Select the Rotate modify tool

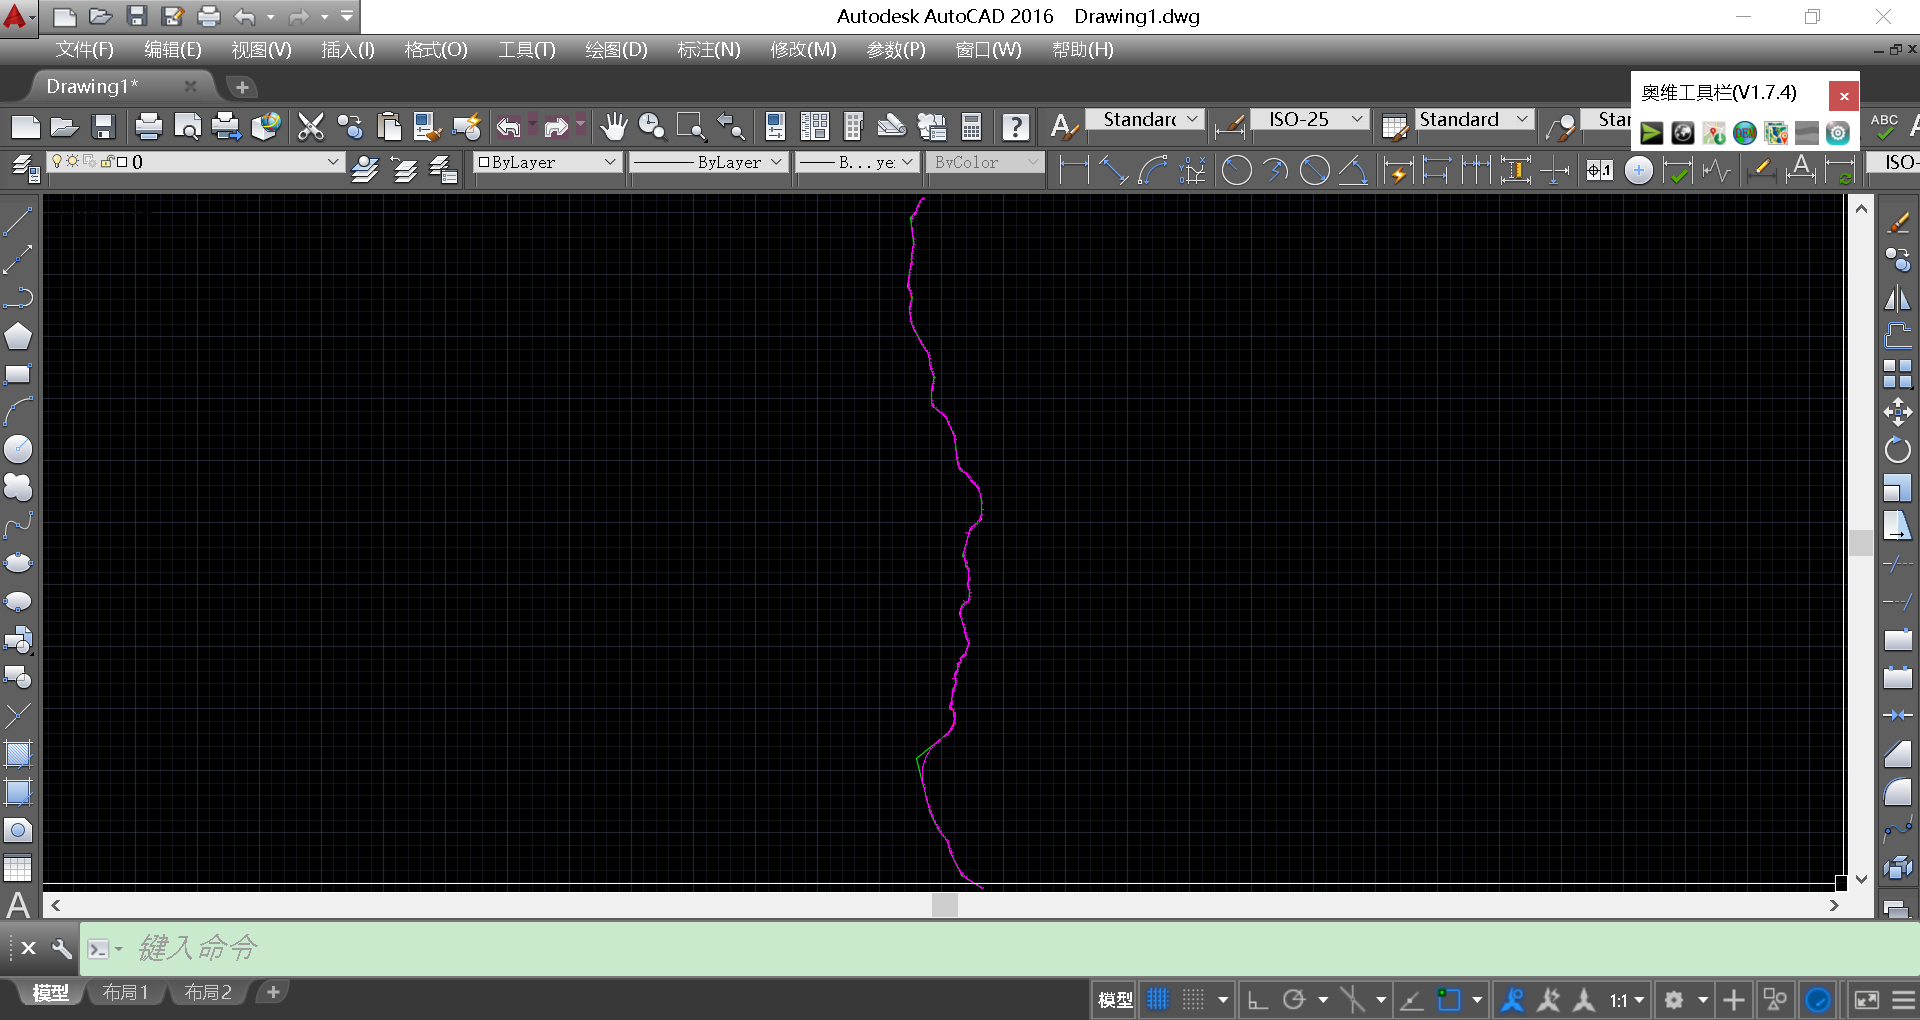coord(1897,450)
